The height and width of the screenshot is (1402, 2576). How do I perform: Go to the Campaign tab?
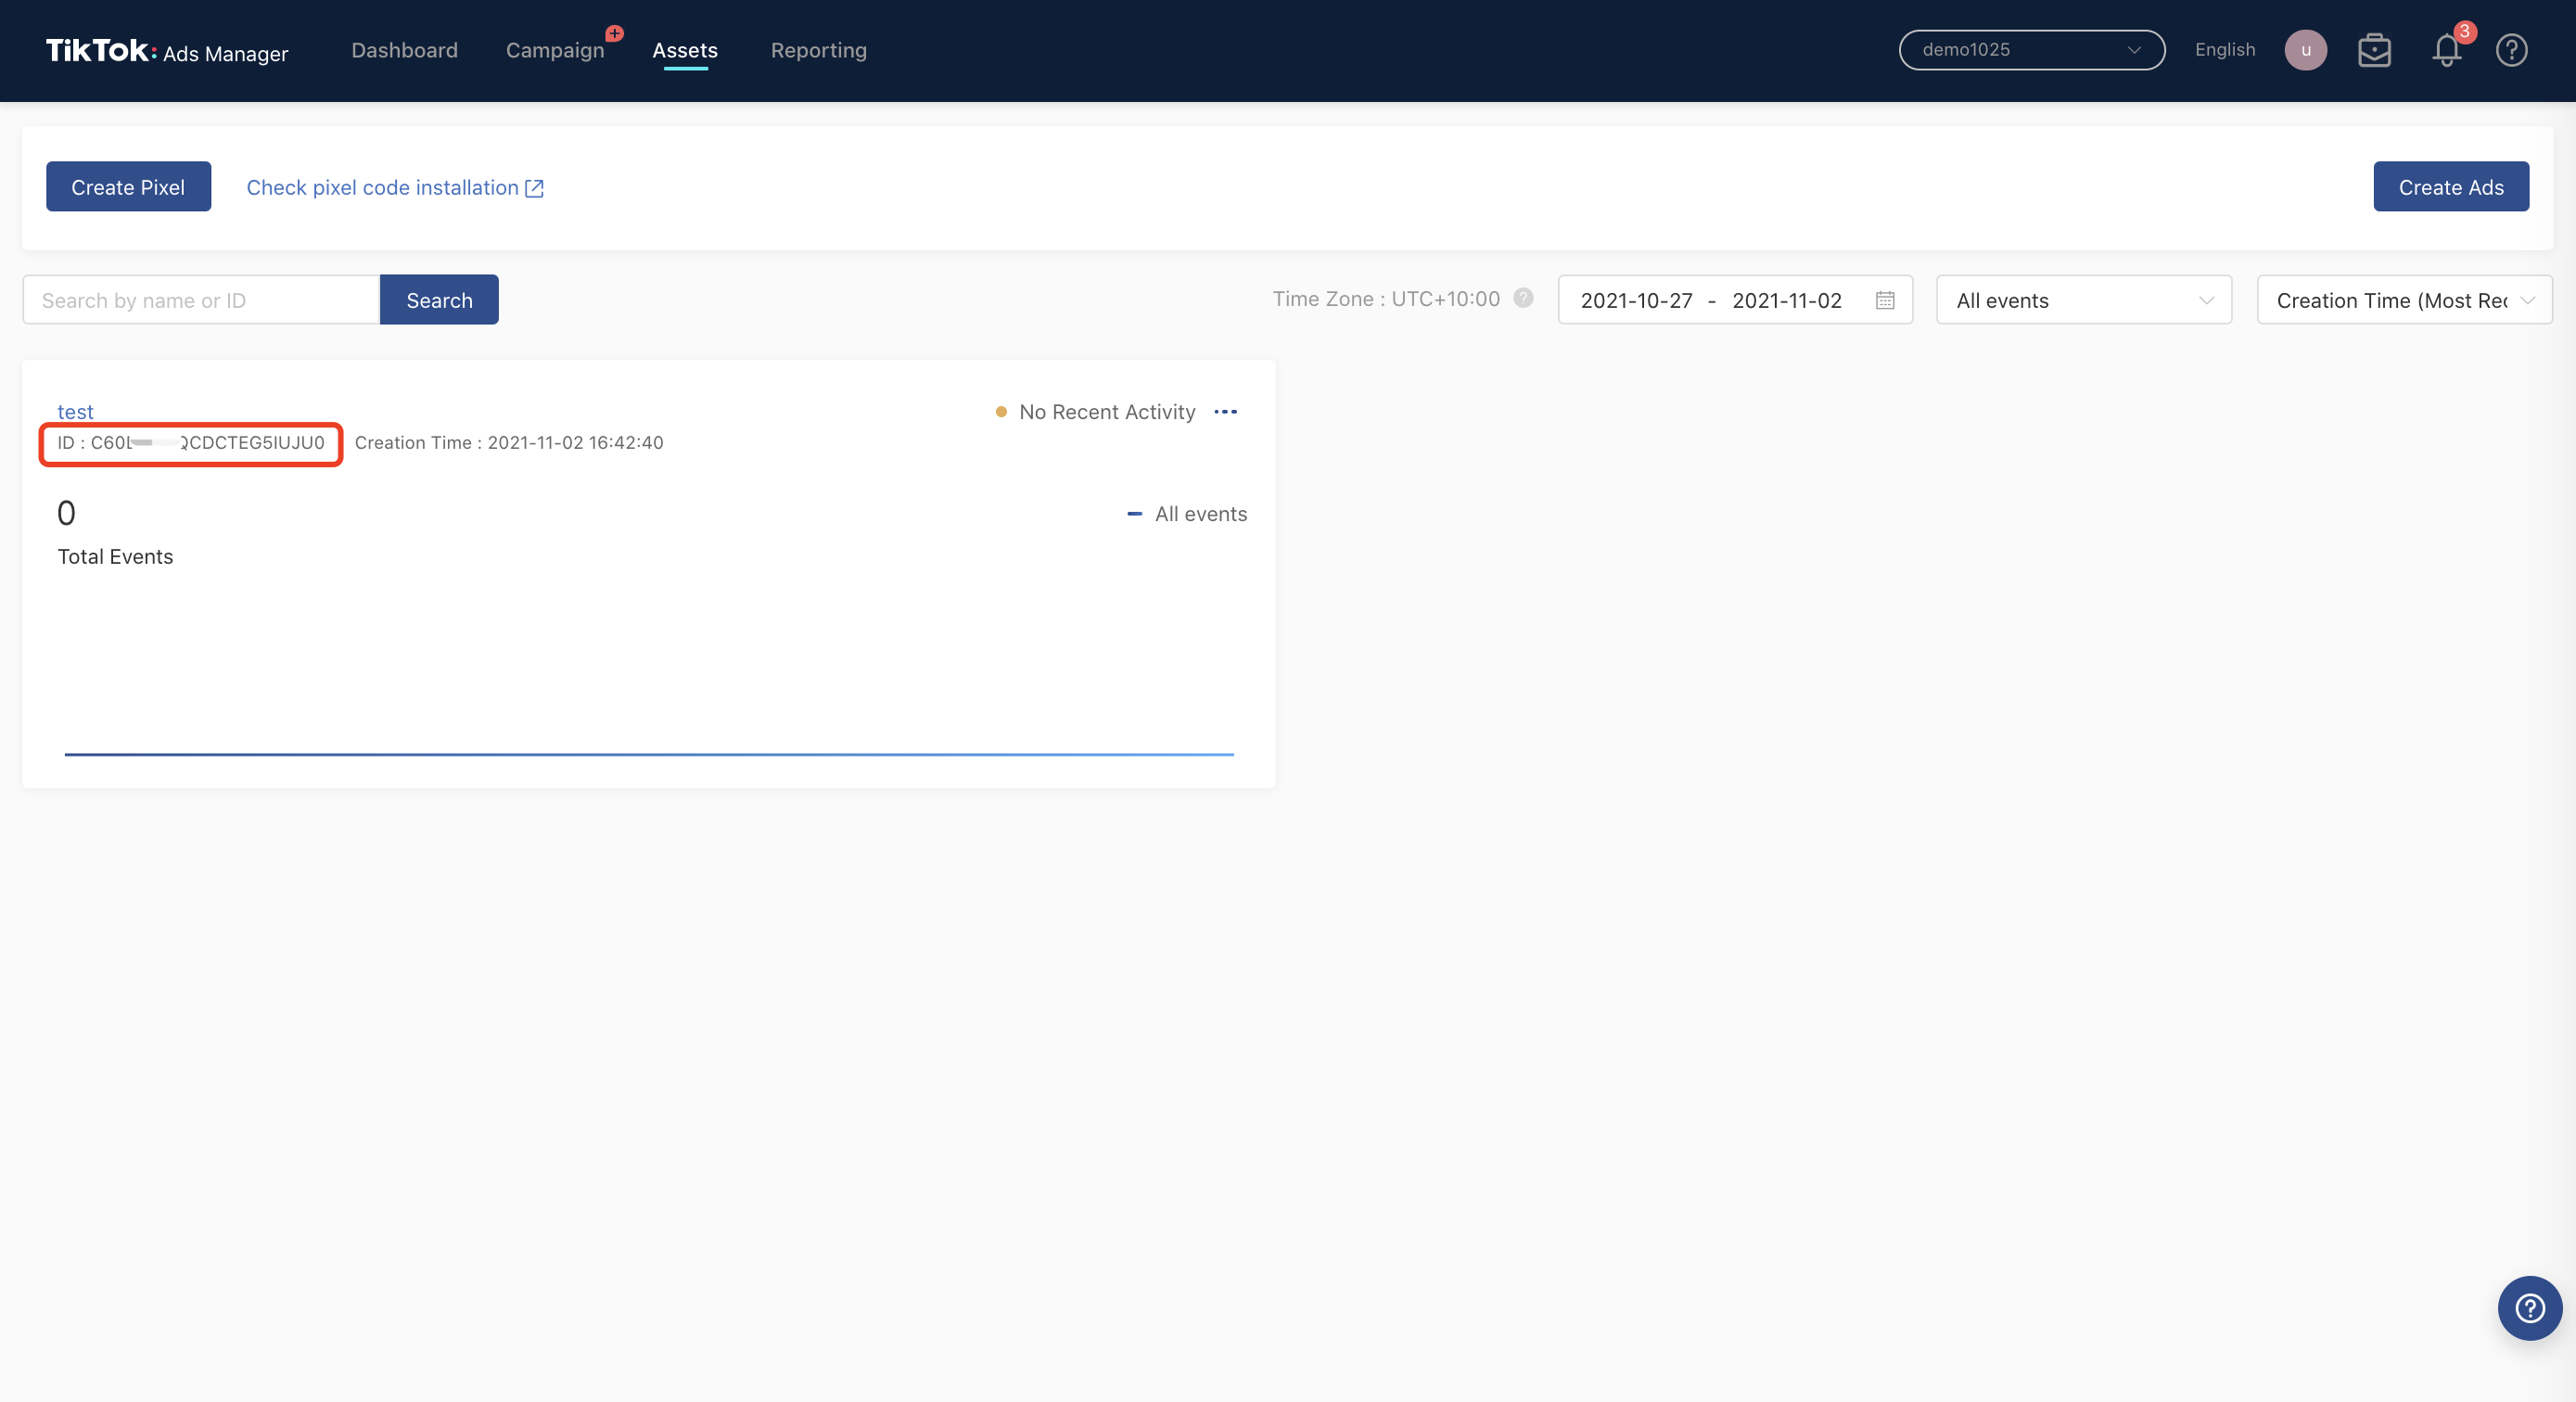555,50
